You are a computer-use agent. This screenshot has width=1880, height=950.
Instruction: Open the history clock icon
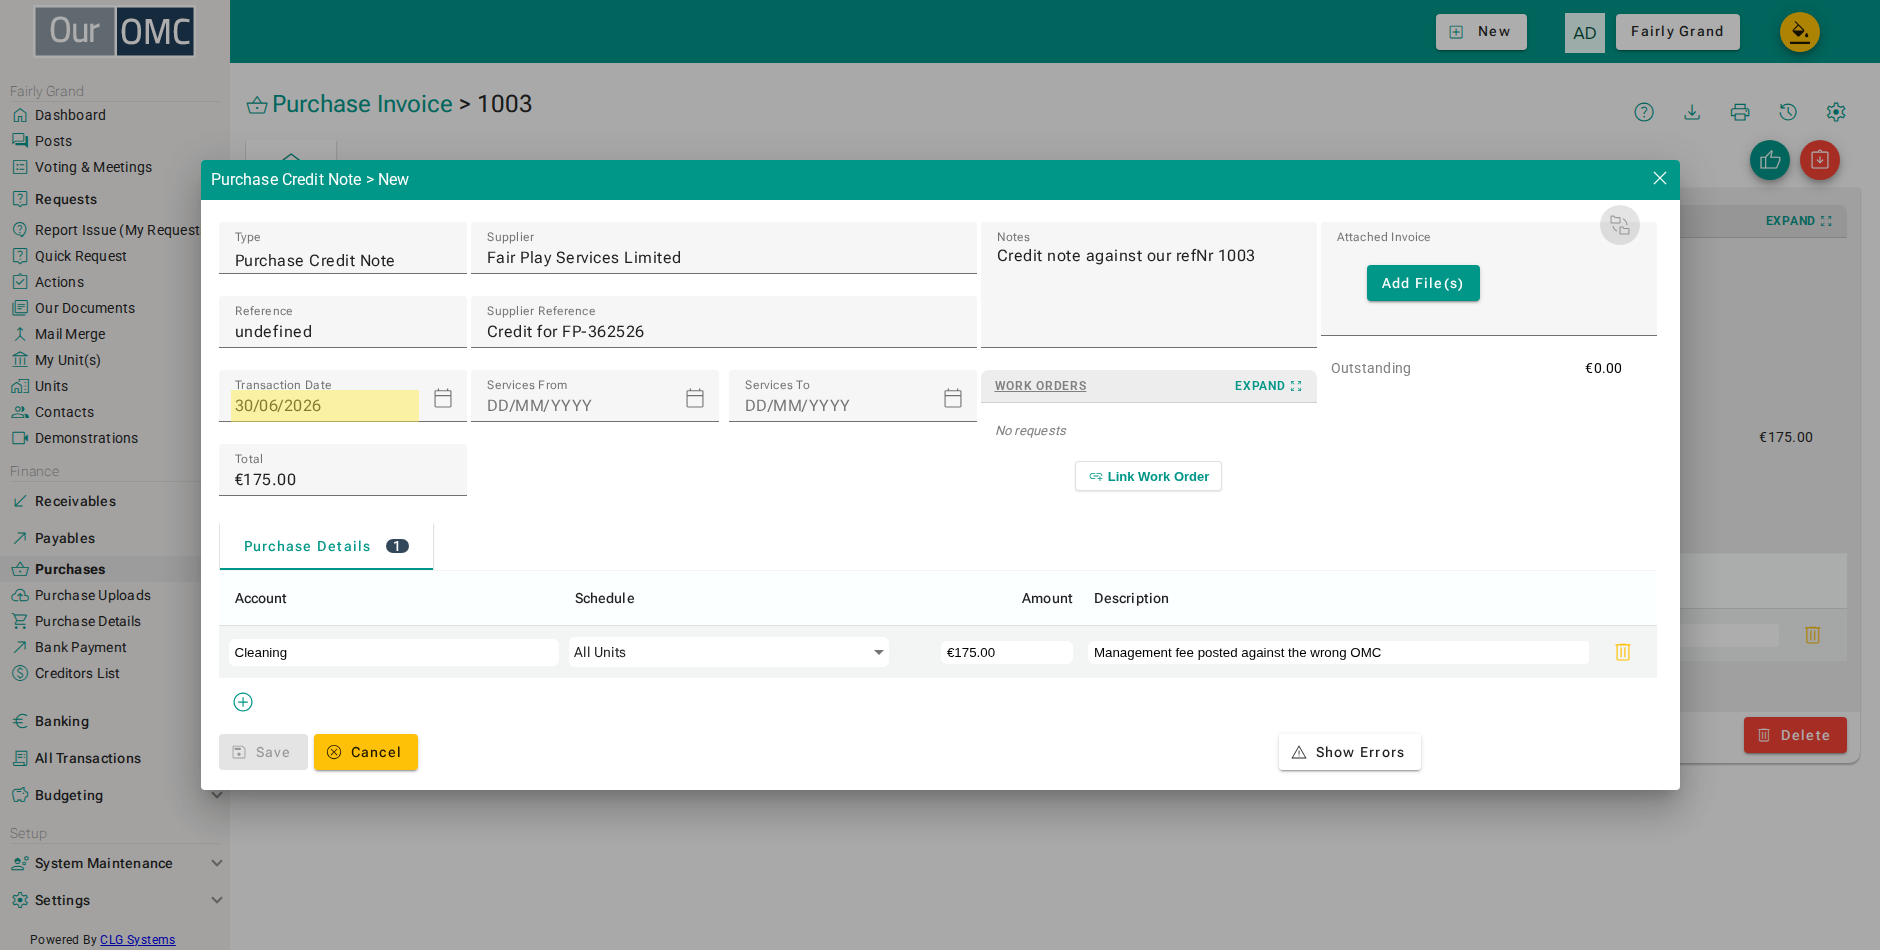click(x=1788, y=112)
